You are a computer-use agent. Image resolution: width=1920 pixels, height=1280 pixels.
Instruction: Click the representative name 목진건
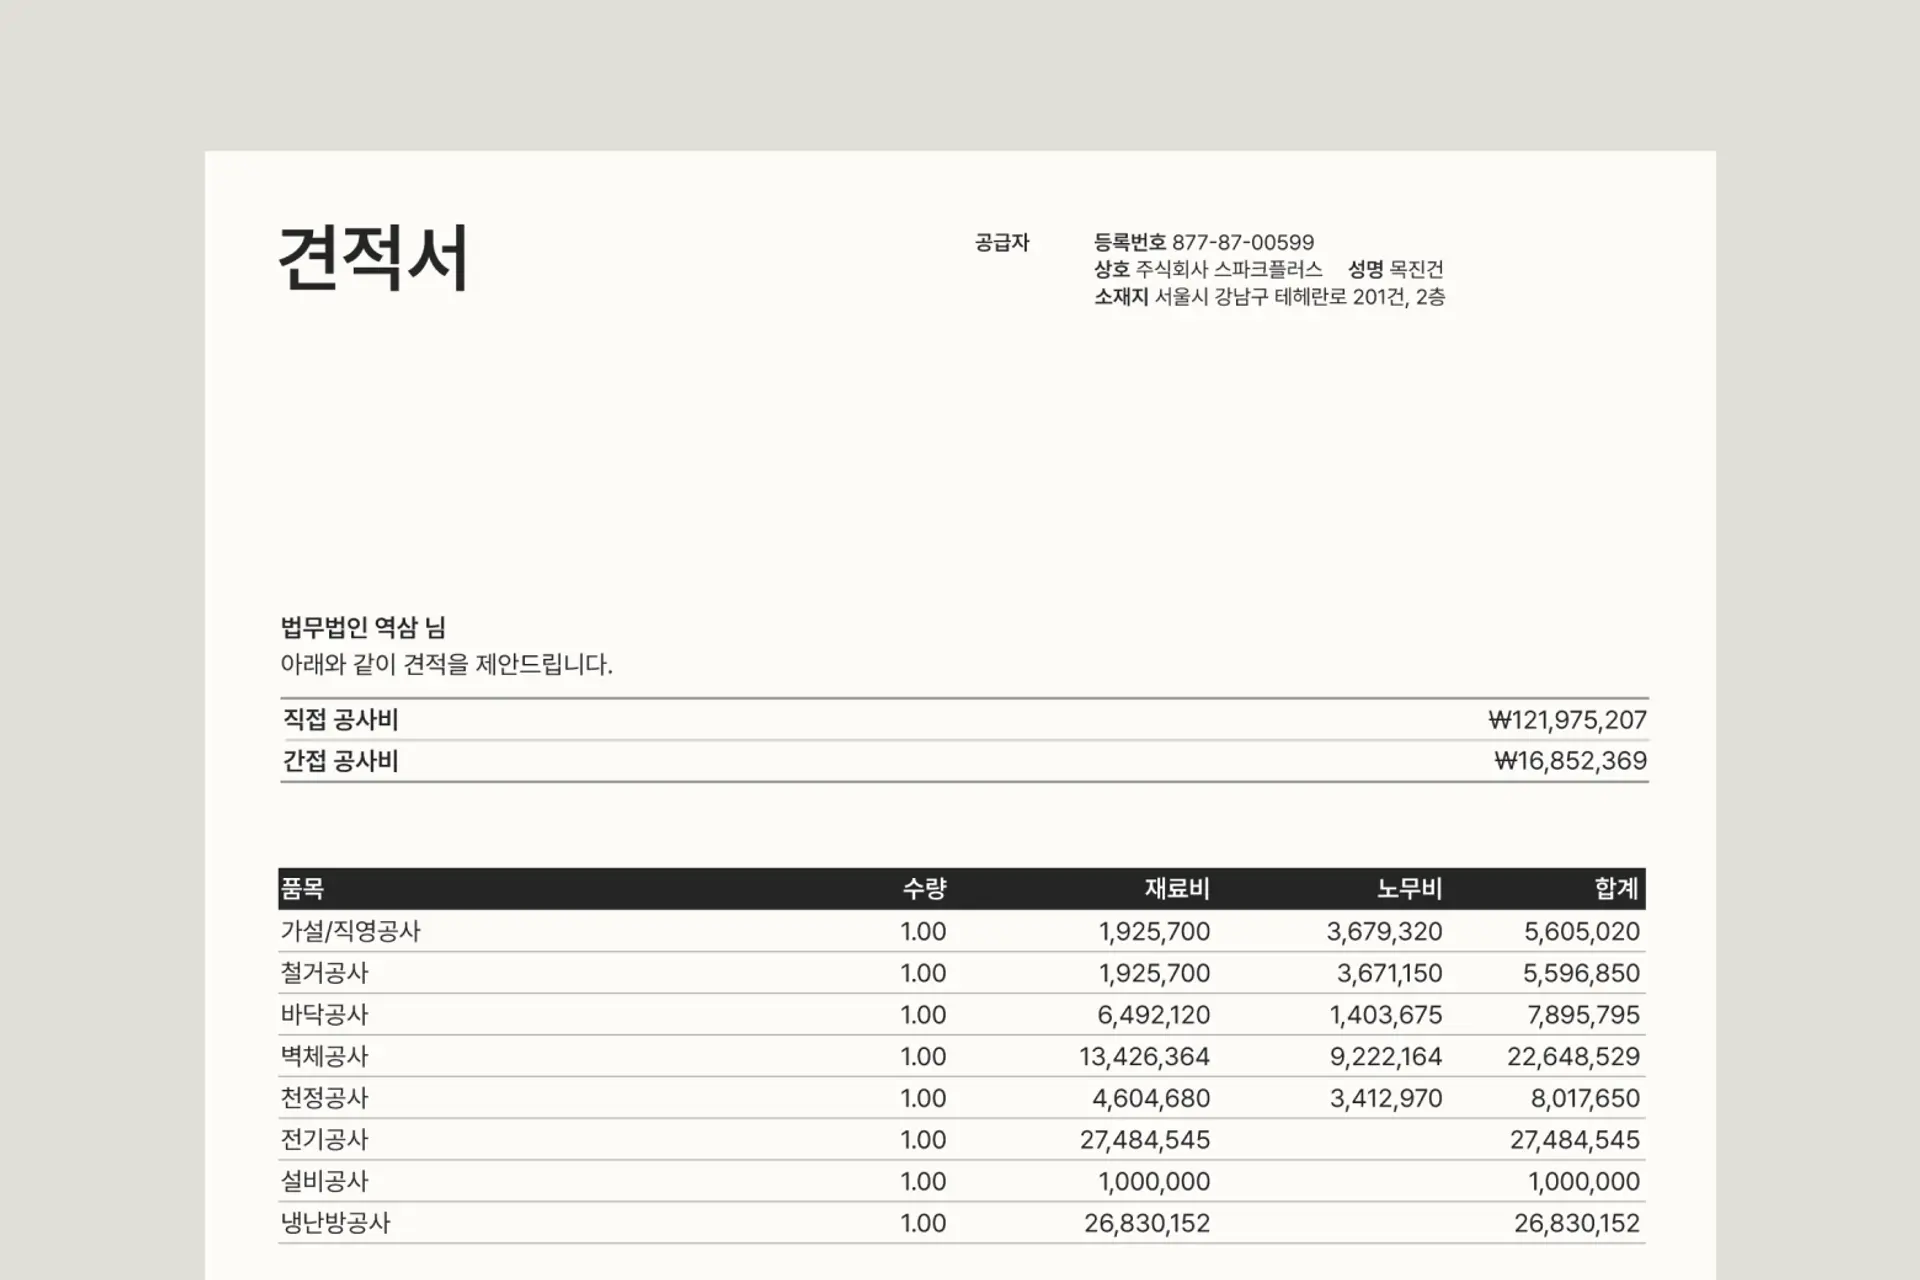point(1416,270)
